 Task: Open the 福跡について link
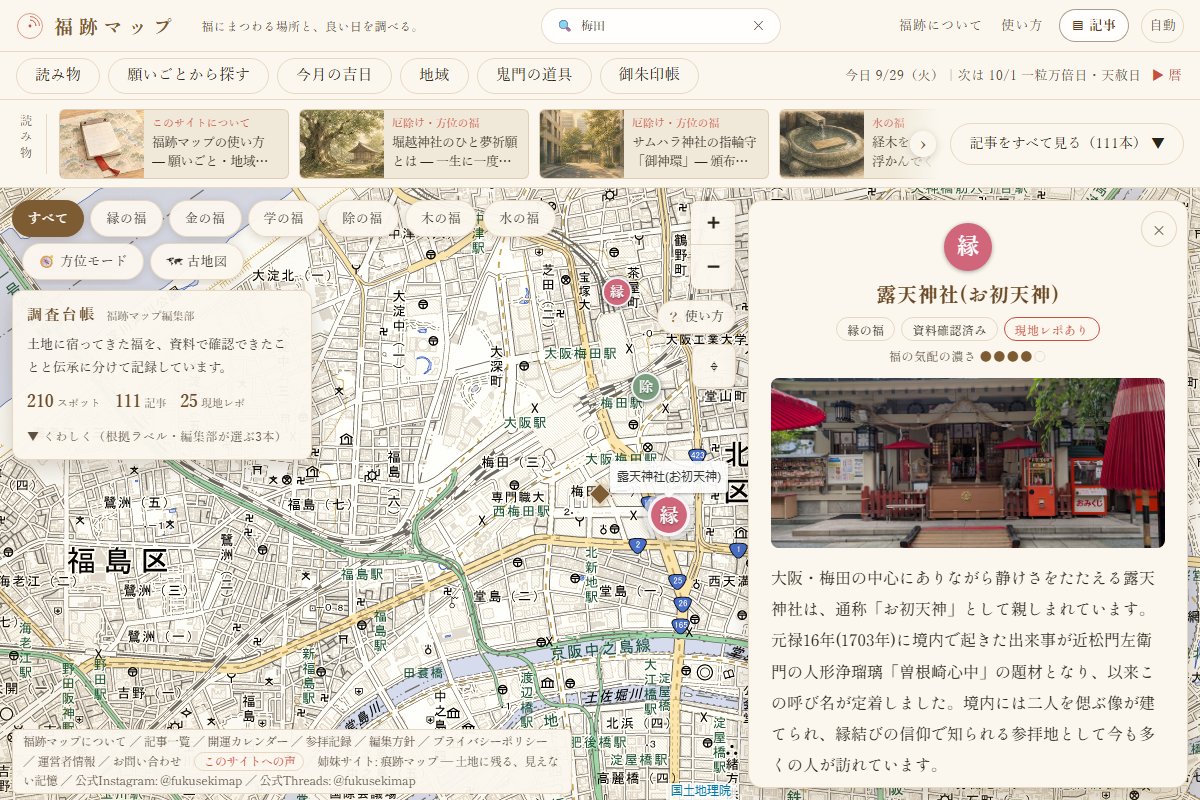pos(941,26)
